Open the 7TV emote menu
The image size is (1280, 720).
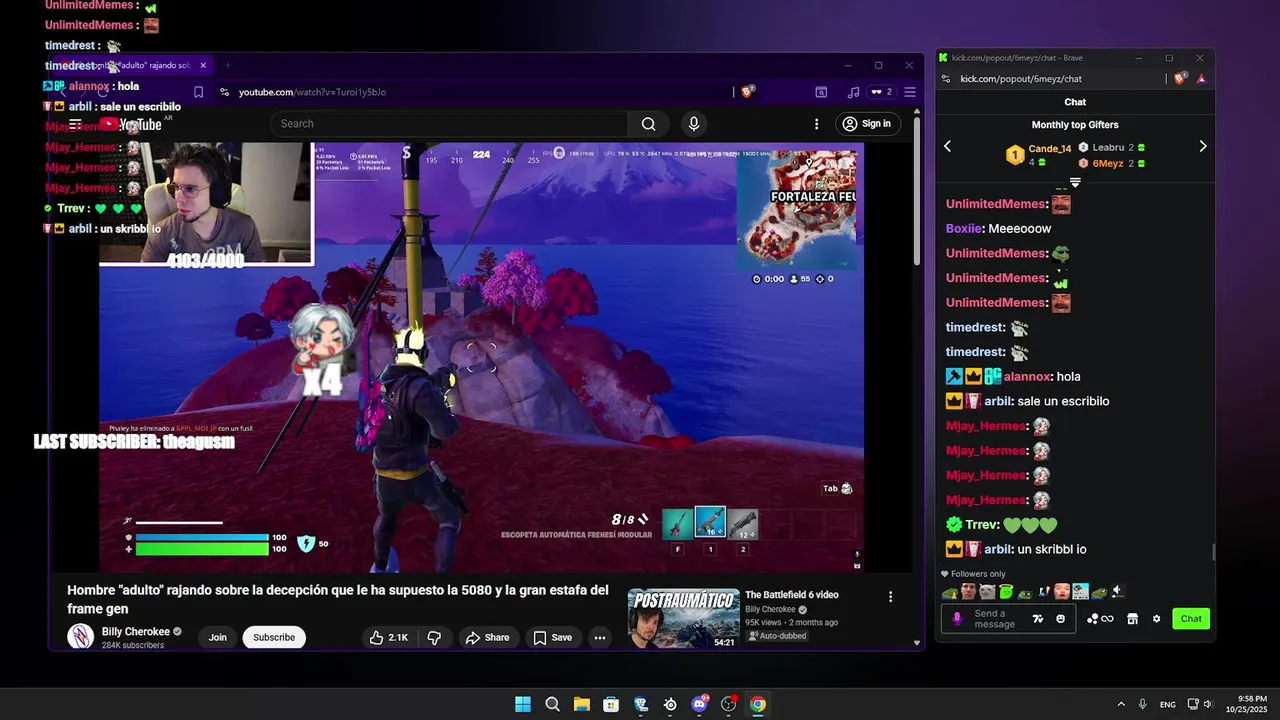(1038, 619)
